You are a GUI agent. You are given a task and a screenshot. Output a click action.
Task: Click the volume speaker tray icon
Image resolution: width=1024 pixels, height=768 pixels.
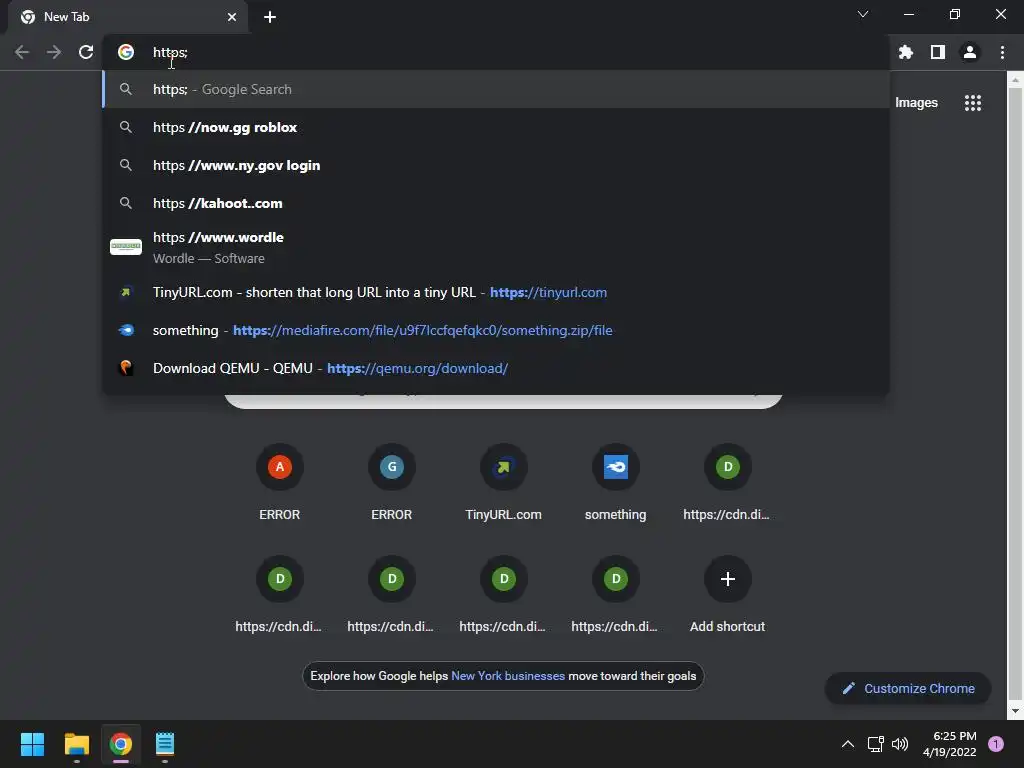point(900,744)
